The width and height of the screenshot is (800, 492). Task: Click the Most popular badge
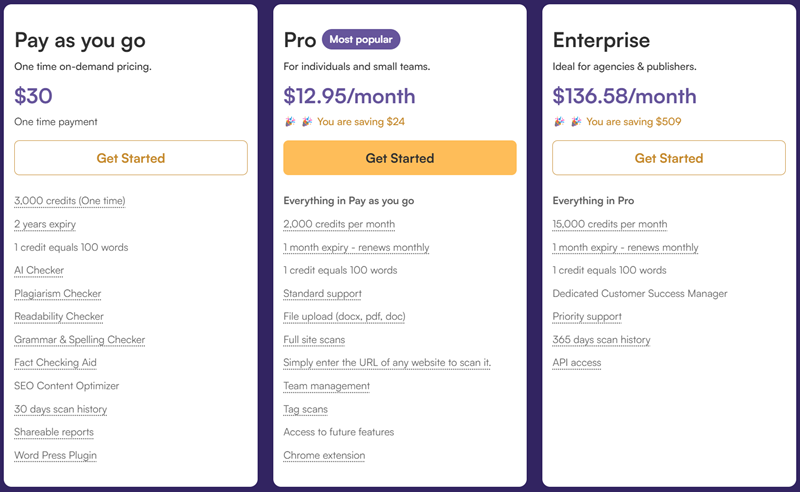pos(361,39)
